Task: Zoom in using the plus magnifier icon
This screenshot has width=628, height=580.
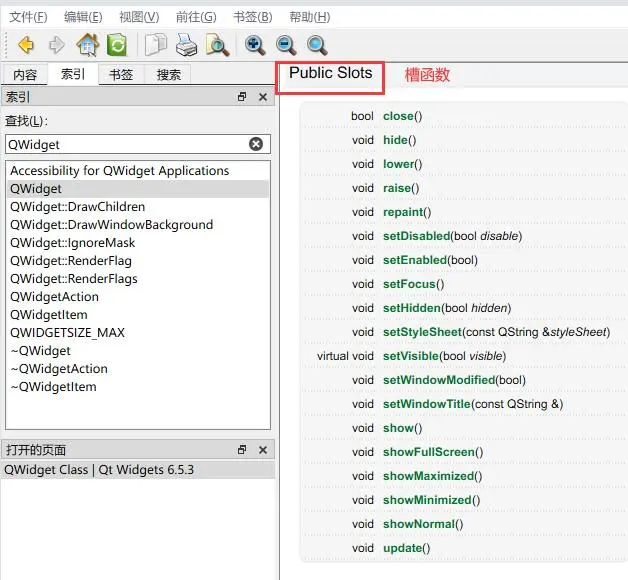Action: [x=255, y=45]
